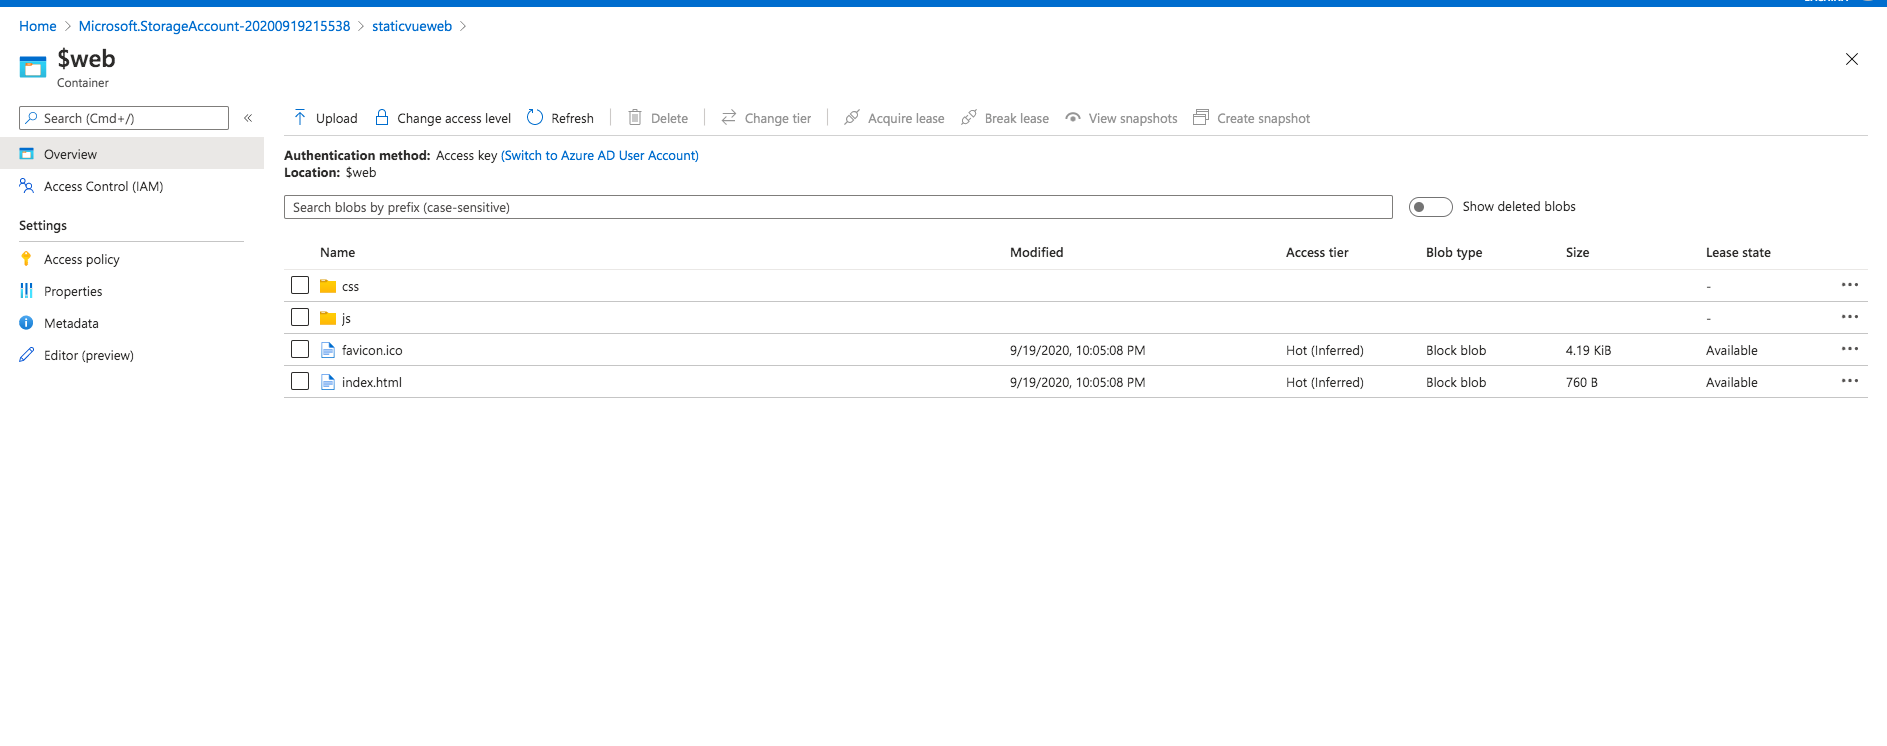Open Overview in the sidebar
This screenshot has height=746, width=1887.
(x=132, y=154)
